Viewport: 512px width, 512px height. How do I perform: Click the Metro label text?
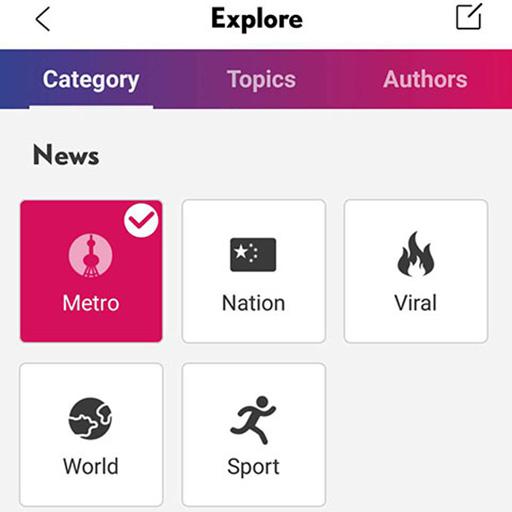91,303
